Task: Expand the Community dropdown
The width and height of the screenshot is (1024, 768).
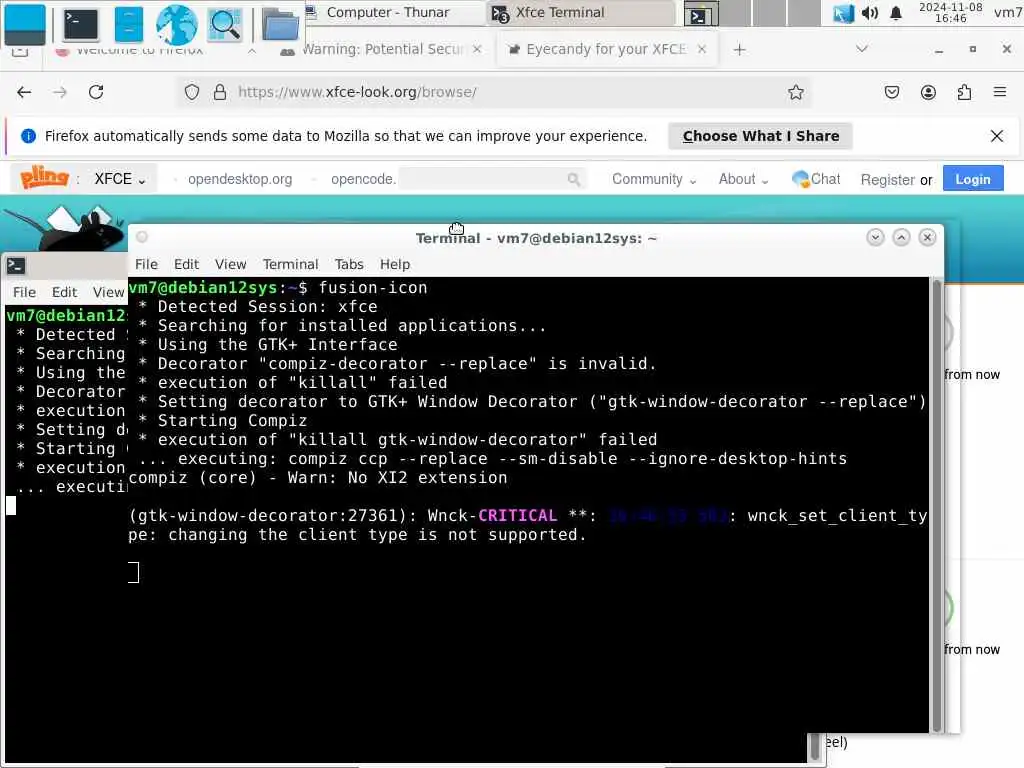Action: pos(654,179)
